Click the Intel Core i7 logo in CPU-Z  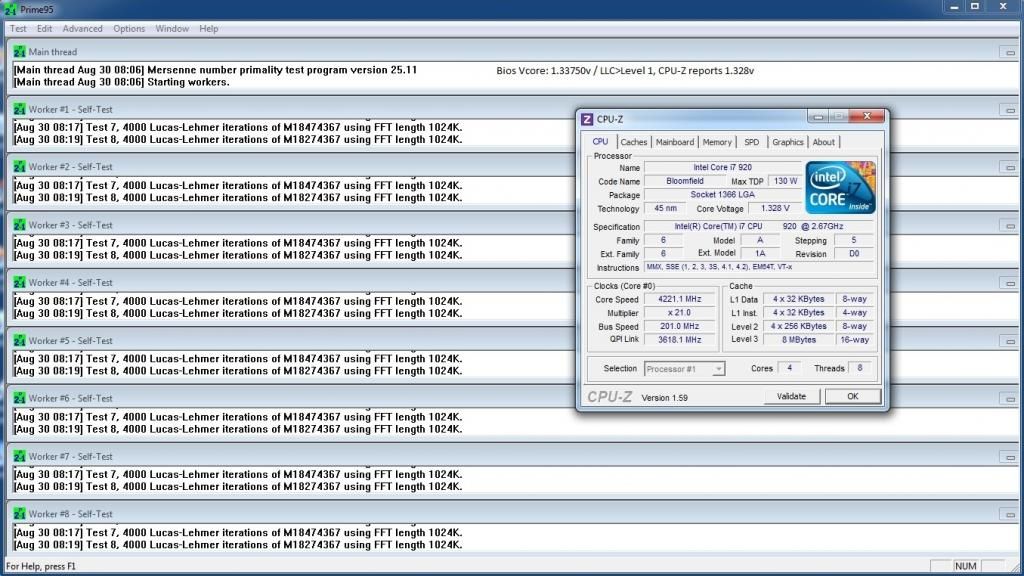click(840, 188)
